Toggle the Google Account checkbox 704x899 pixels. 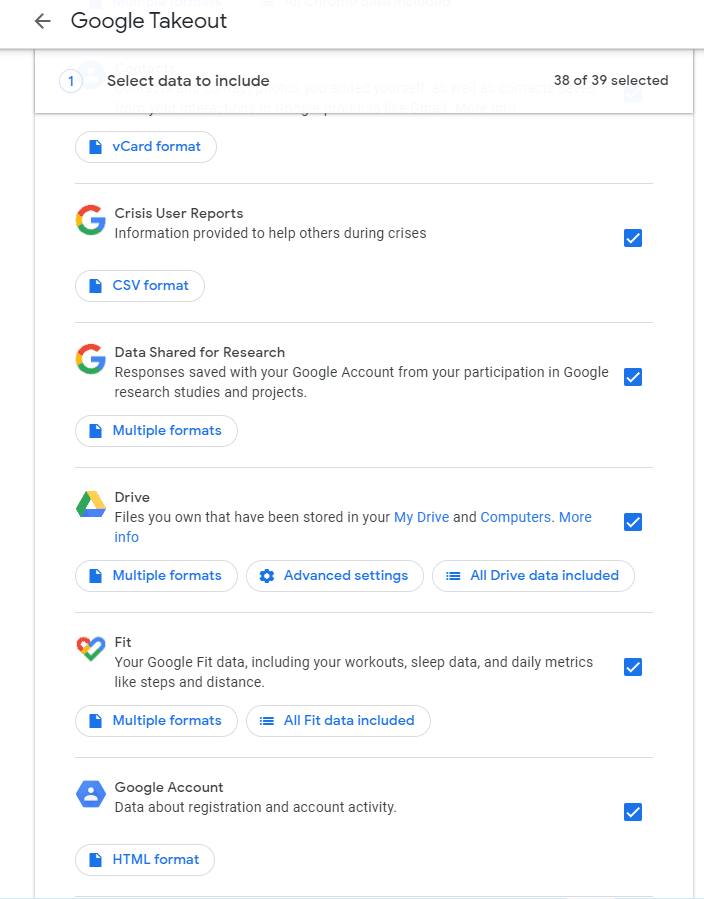632,812
